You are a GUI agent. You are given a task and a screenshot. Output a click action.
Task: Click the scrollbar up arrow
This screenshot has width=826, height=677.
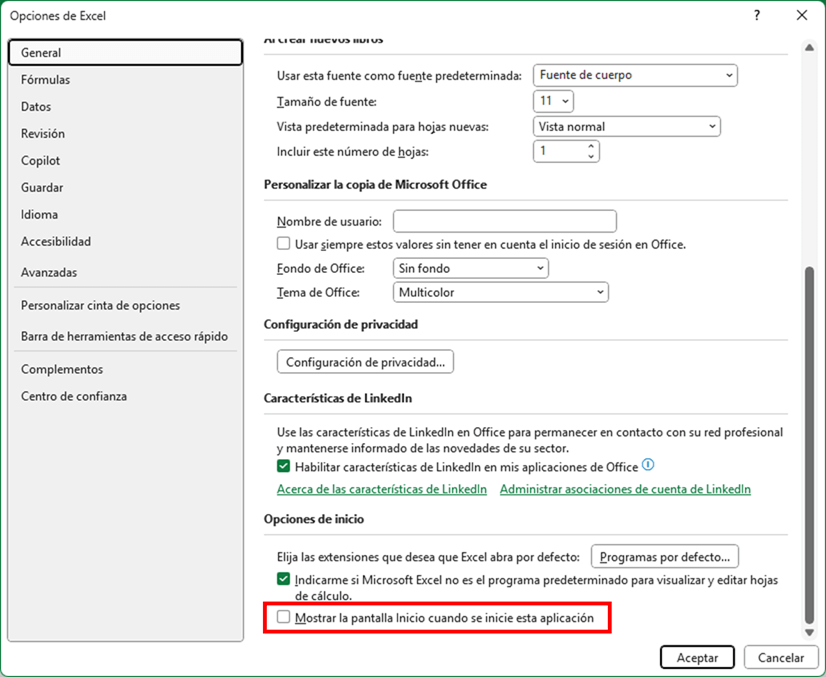(x=809, y=47)
